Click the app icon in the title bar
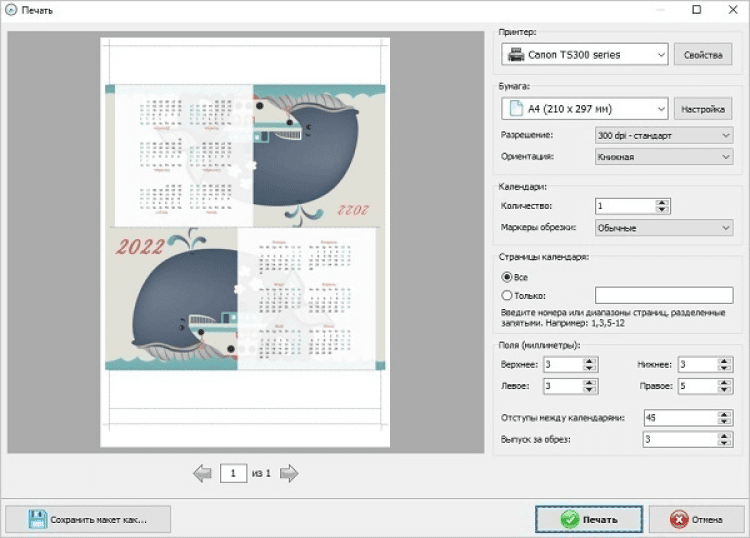 (11, 10)
